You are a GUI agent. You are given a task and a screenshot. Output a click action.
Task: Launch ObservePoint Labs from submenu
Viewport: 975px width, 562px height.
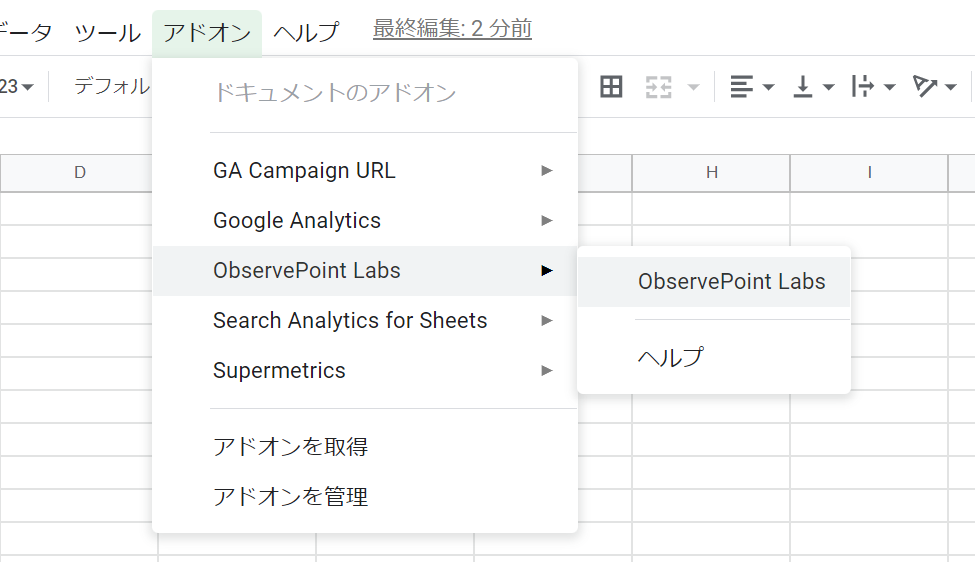click(x=714, y=282)
